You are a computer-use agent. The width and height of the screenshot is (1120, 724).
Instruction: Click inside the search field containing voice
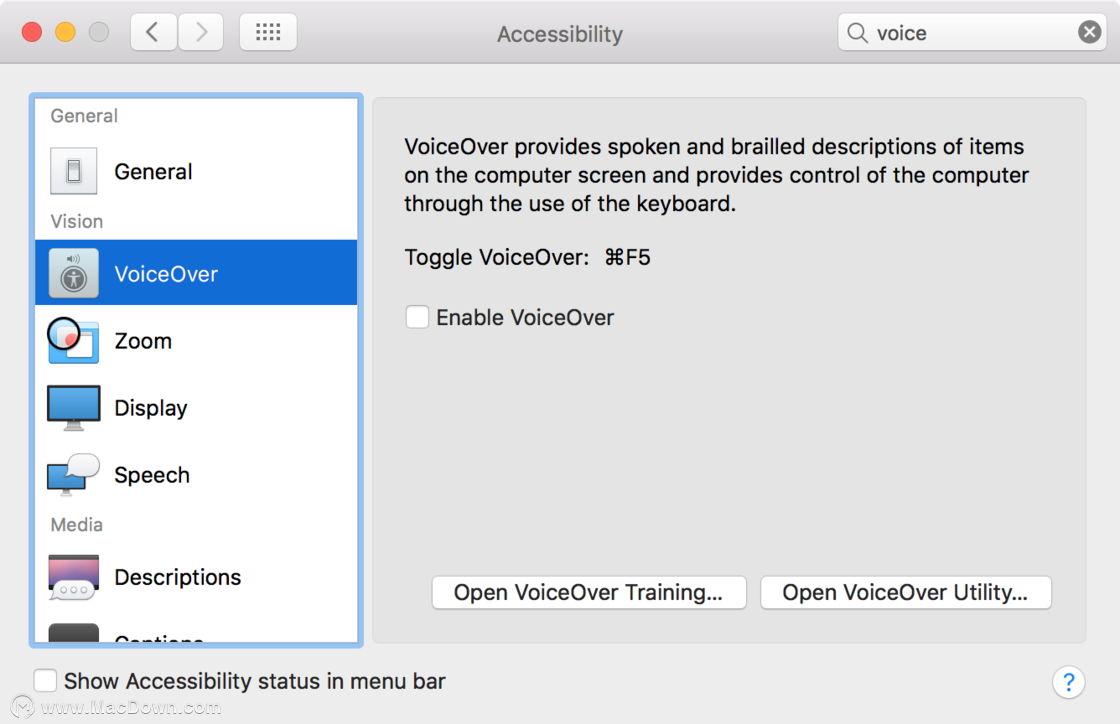(x=971, y=33)
